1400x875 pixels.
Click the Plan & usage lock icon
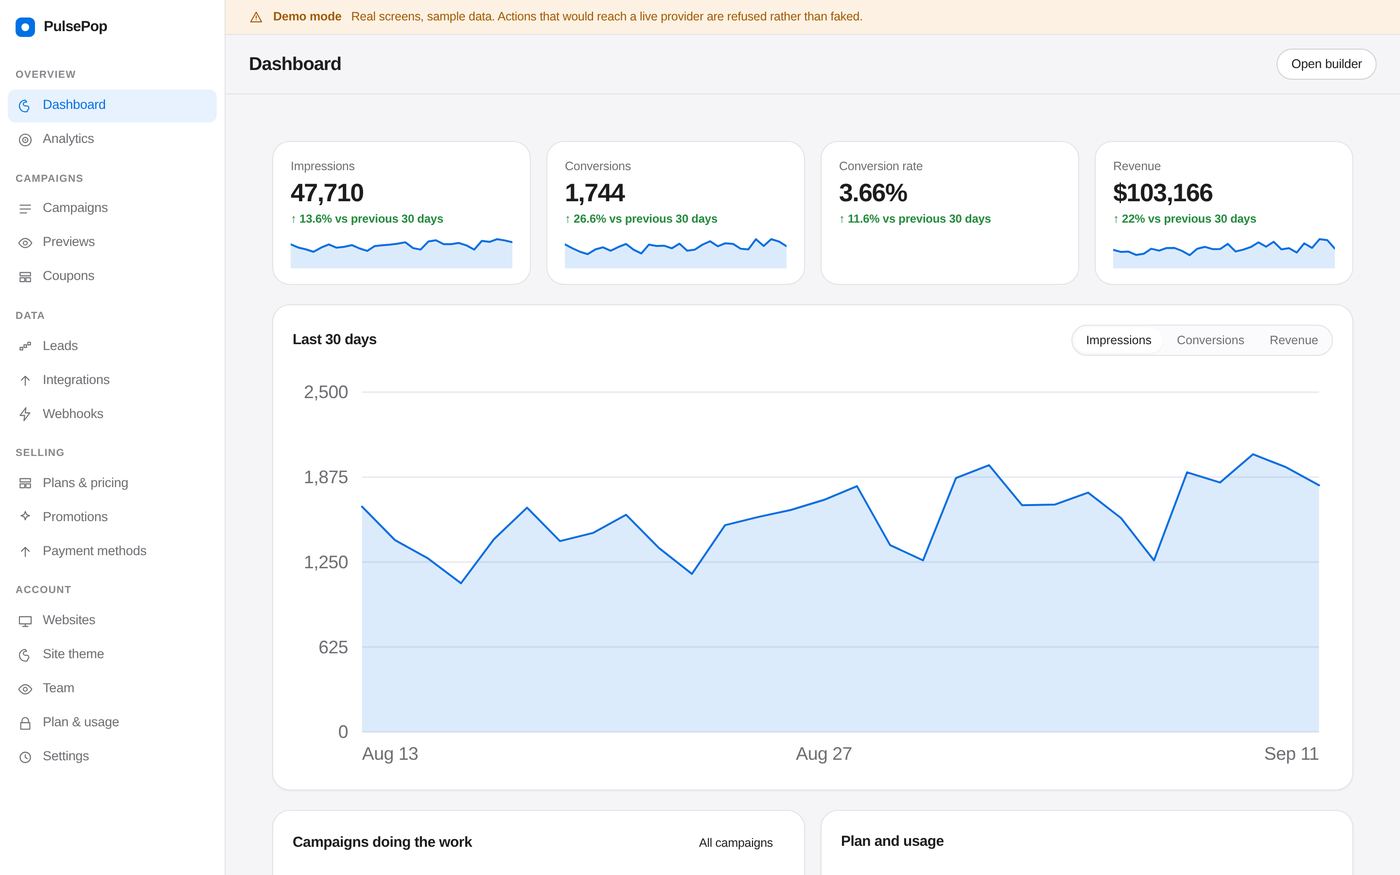(x=25, y=723)
